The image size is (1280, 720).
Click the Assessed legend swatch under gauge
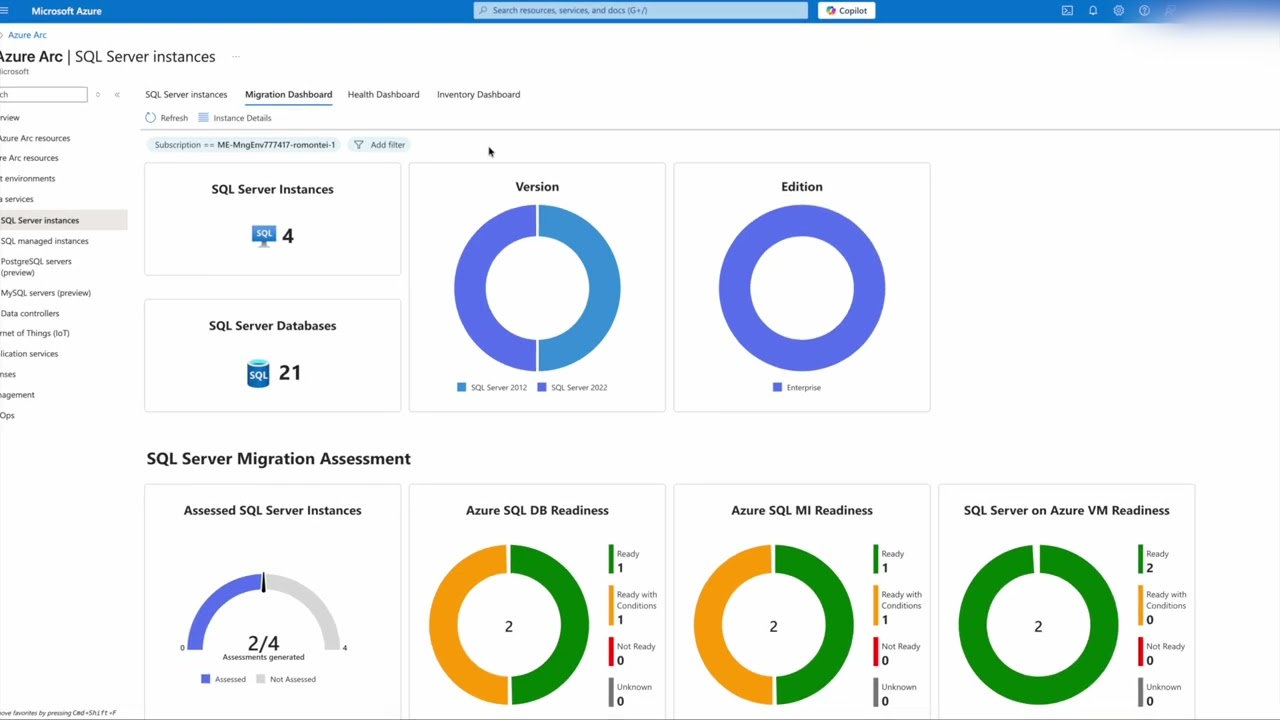click(x=205, y=679)
